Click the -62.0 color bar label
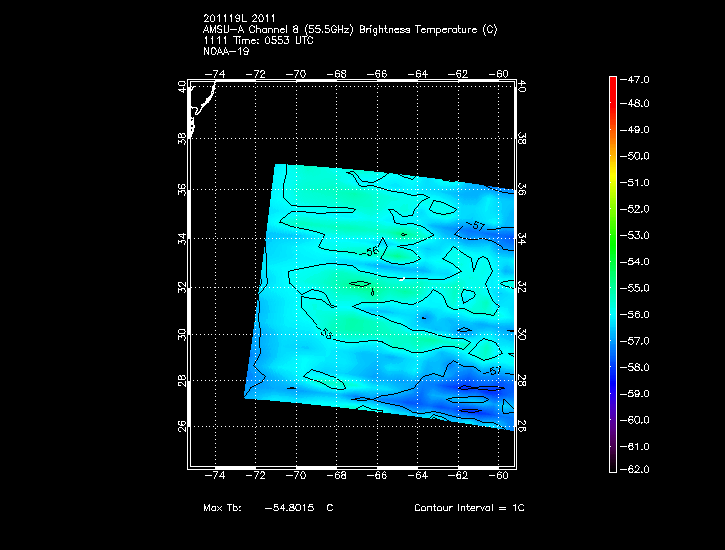This screenshot has height=550, width=725. pos(637,469)
